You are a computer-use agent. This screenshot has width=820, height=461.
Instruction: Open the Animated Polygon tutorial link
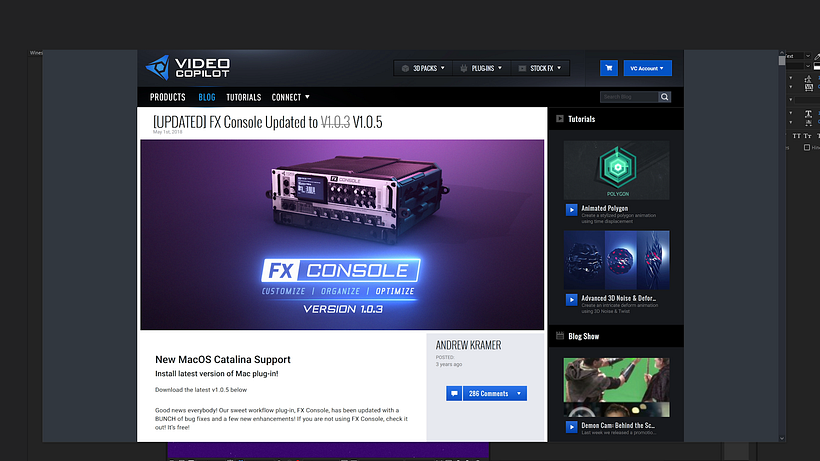click(605, 208)
